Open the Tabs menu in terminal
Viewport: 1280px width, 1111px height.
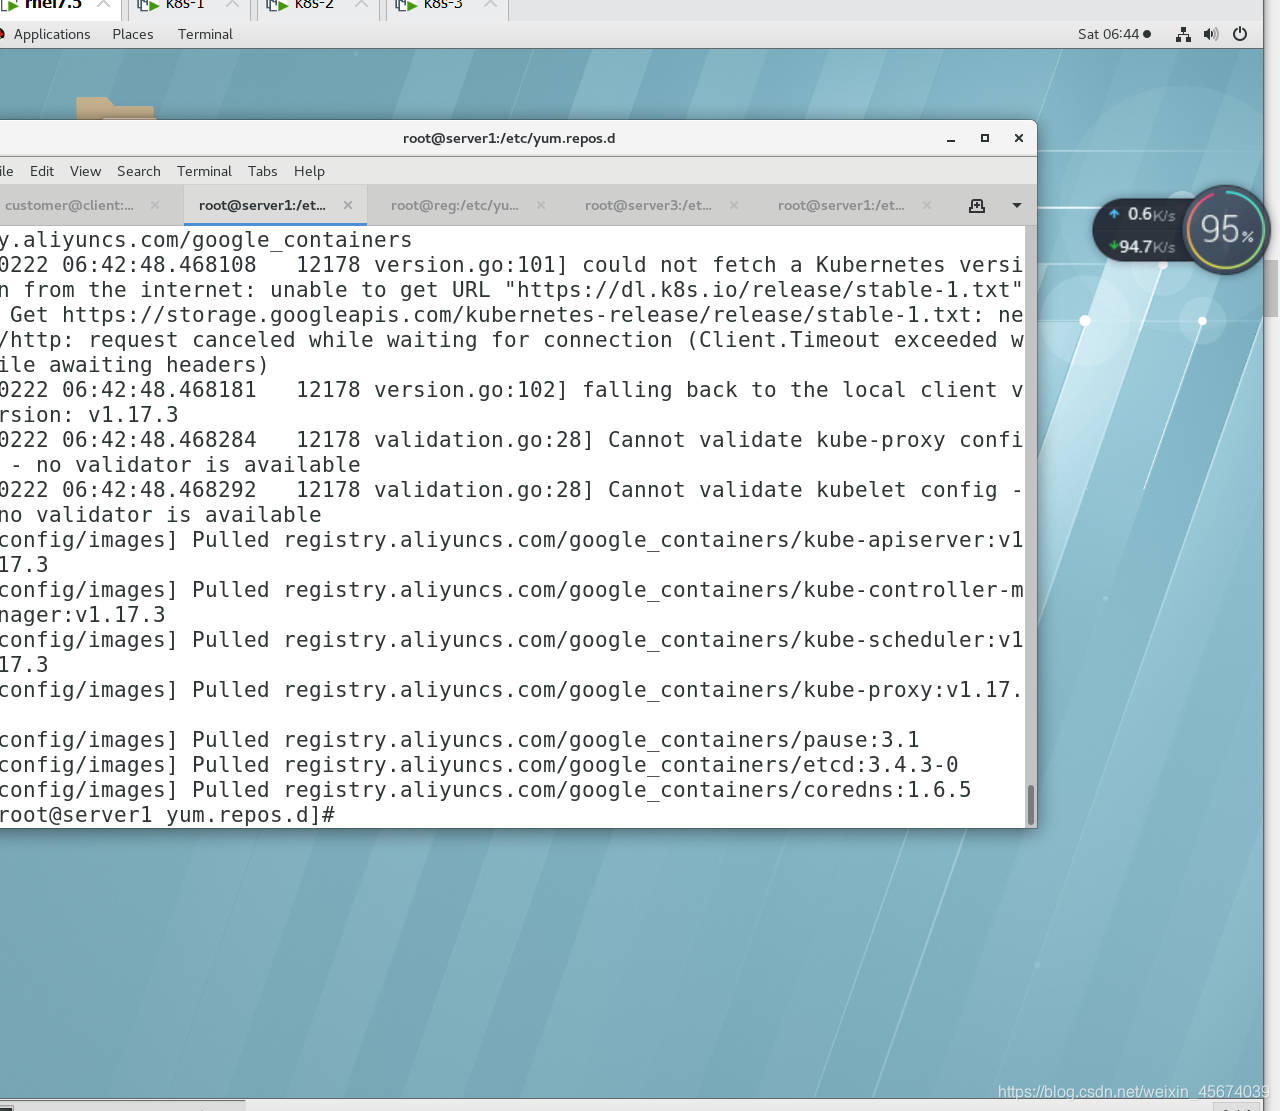coord(263,171)
